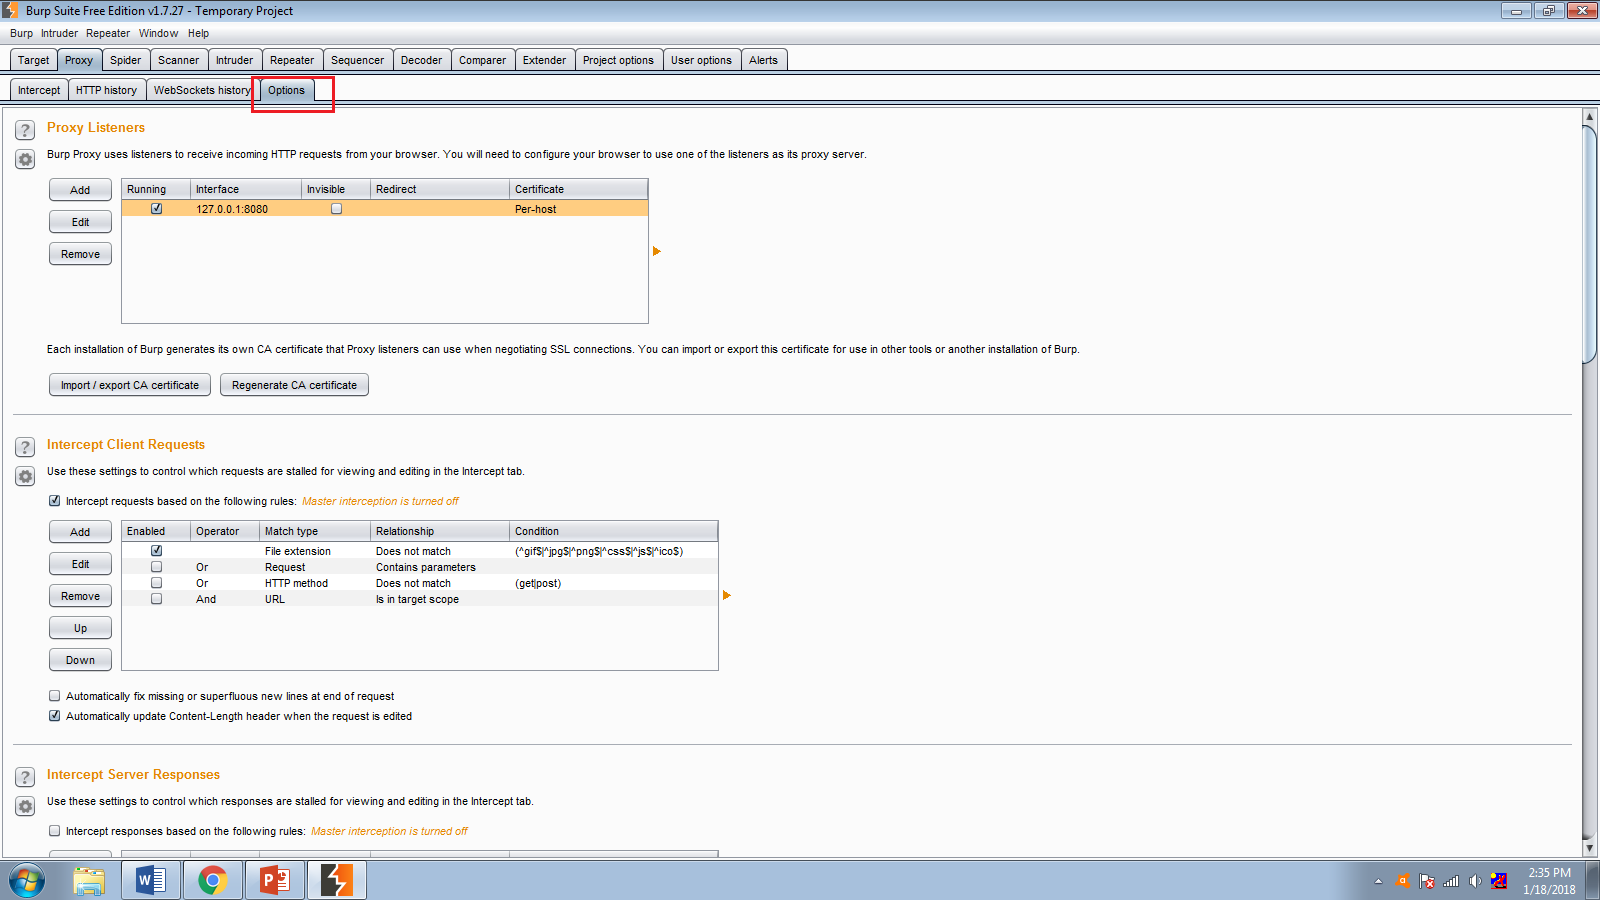
Task: Toggle Invisible checkbox for the 127.0.0.1:8080 listener
Action: point(336,209)
